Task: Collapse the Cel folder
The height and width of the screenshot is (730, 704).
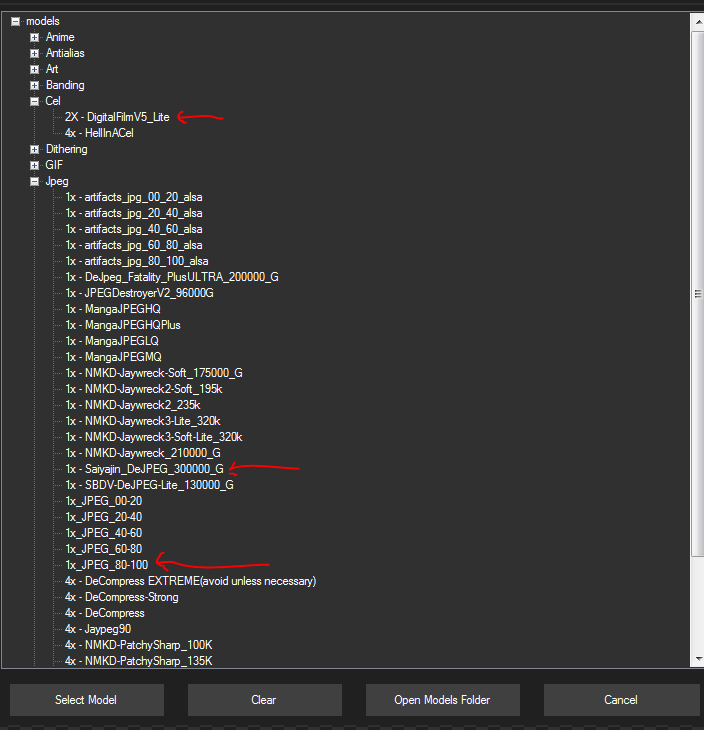Action: click(x=34, y=101)
